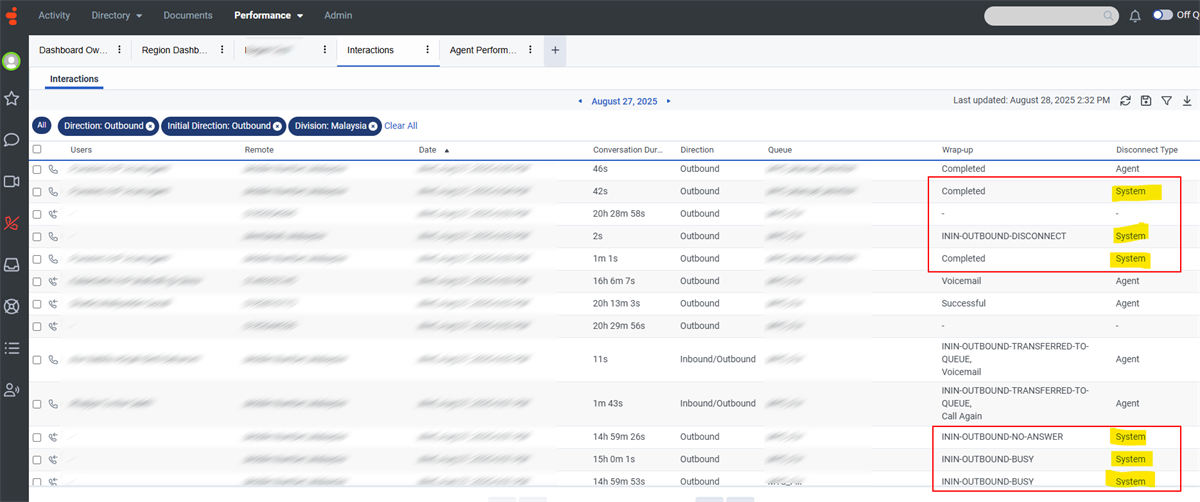Open the notifications bell
The height and width of the screenshot is (502, 1200).
(1135, 16)
